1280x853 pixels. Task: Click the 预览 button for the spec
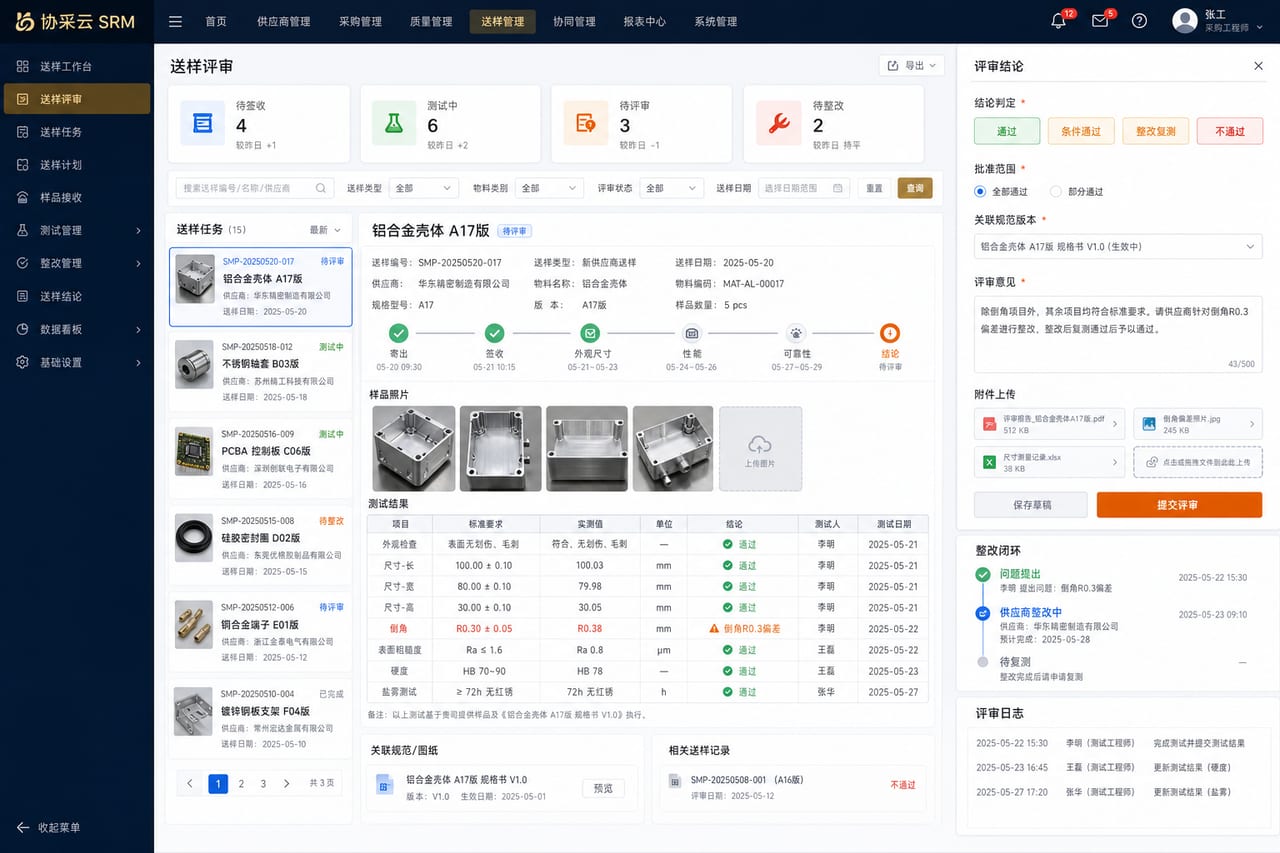pyautogui.click(x=603, y=788)
